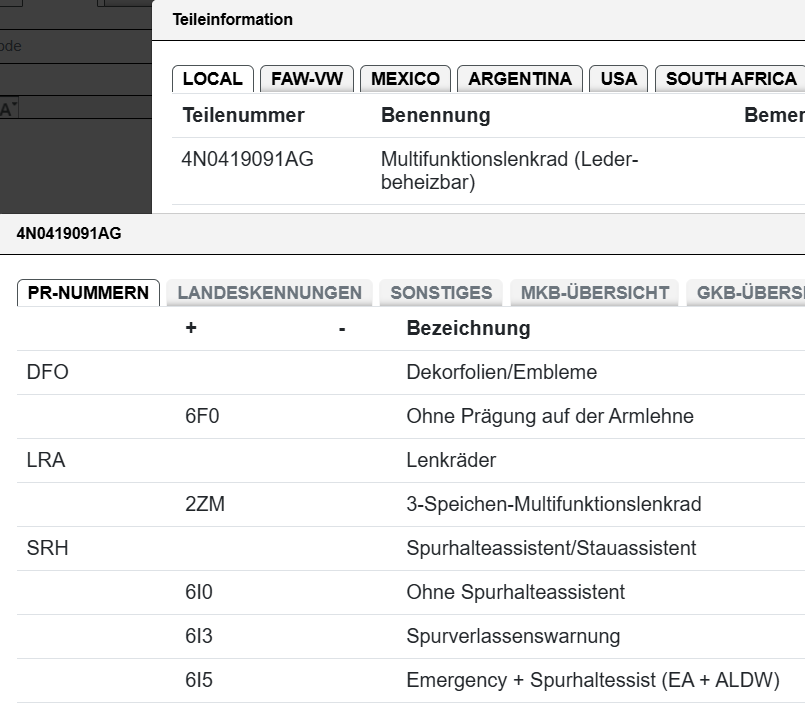Open the small dropdown in dark sidebar
The height and width of the screenshot is (718, 805).
(x=9, y=108)
